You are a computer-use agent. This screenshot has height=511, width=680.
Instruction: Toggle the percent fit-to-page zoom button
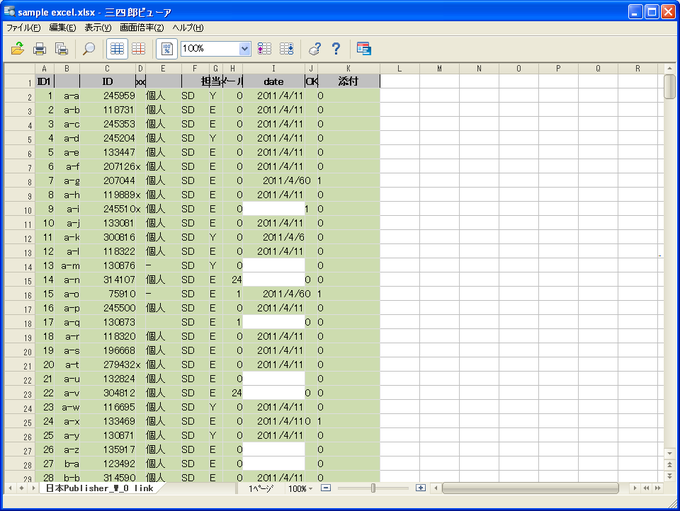tap(167, 49)
